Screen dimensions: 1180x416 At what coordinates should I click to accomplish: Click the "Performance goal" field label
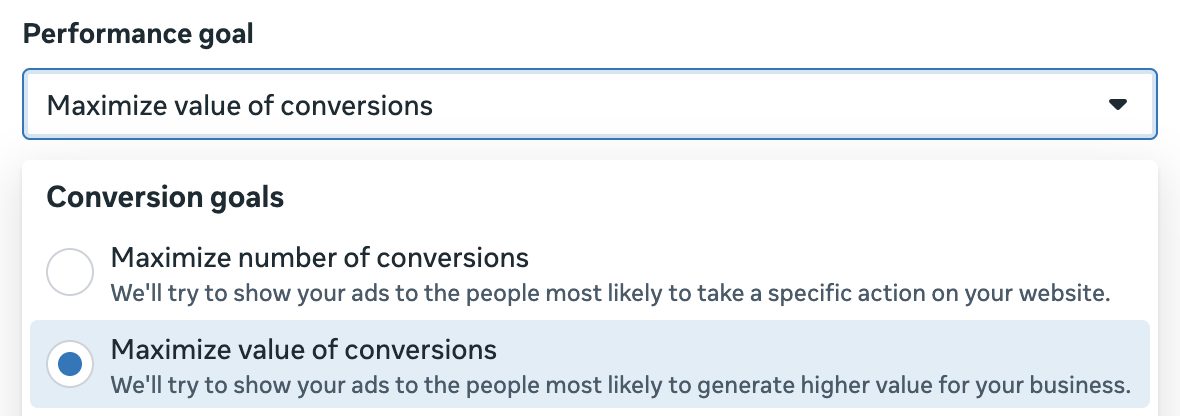coord(138,34)
